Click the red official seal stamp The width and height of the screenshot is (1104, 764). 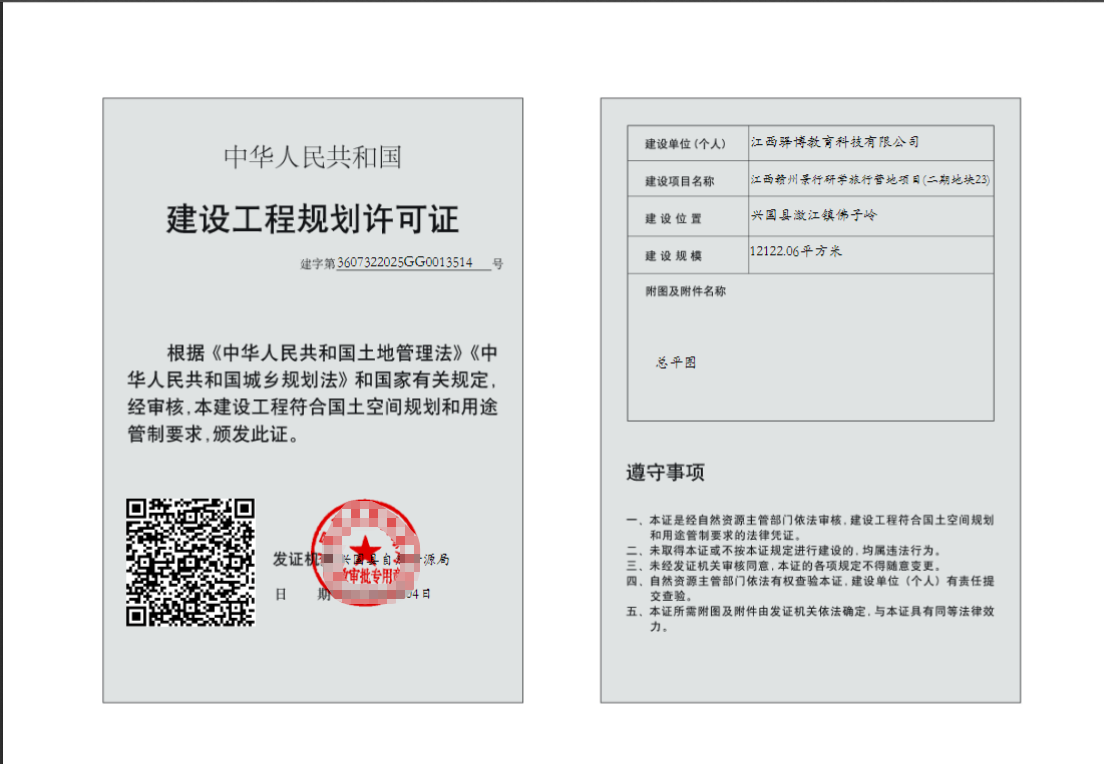[364, 555]
